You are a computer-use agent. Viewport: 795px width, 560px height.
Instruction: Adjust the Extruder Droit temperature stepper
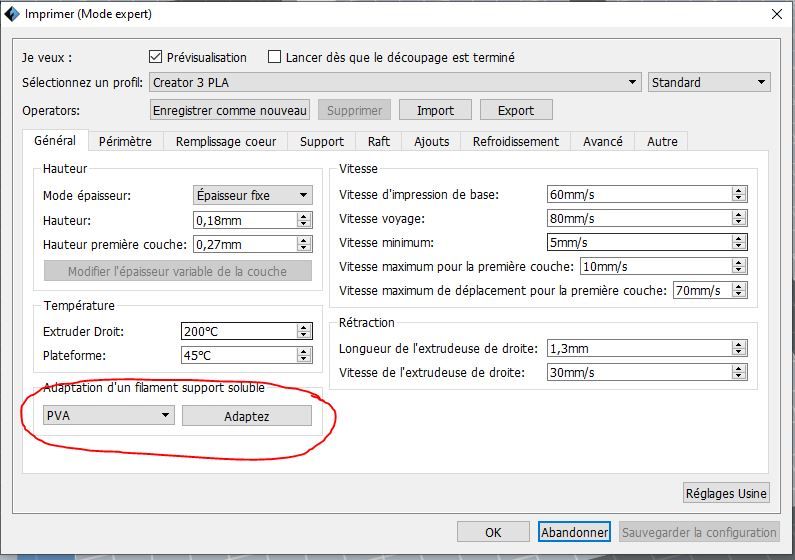click(x=304, y=331)
